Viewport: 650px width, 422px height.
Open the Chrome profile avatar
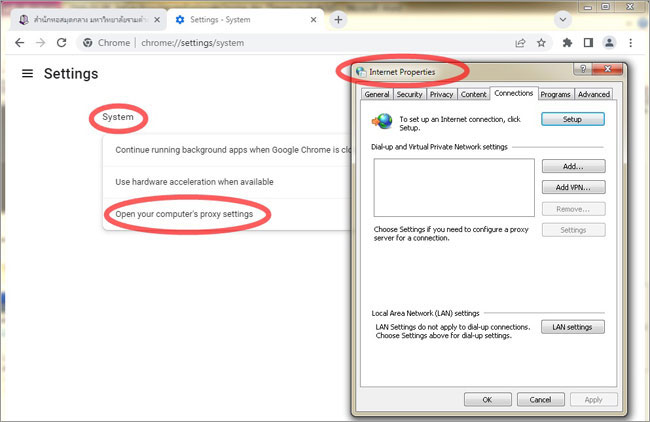(610, 43)
